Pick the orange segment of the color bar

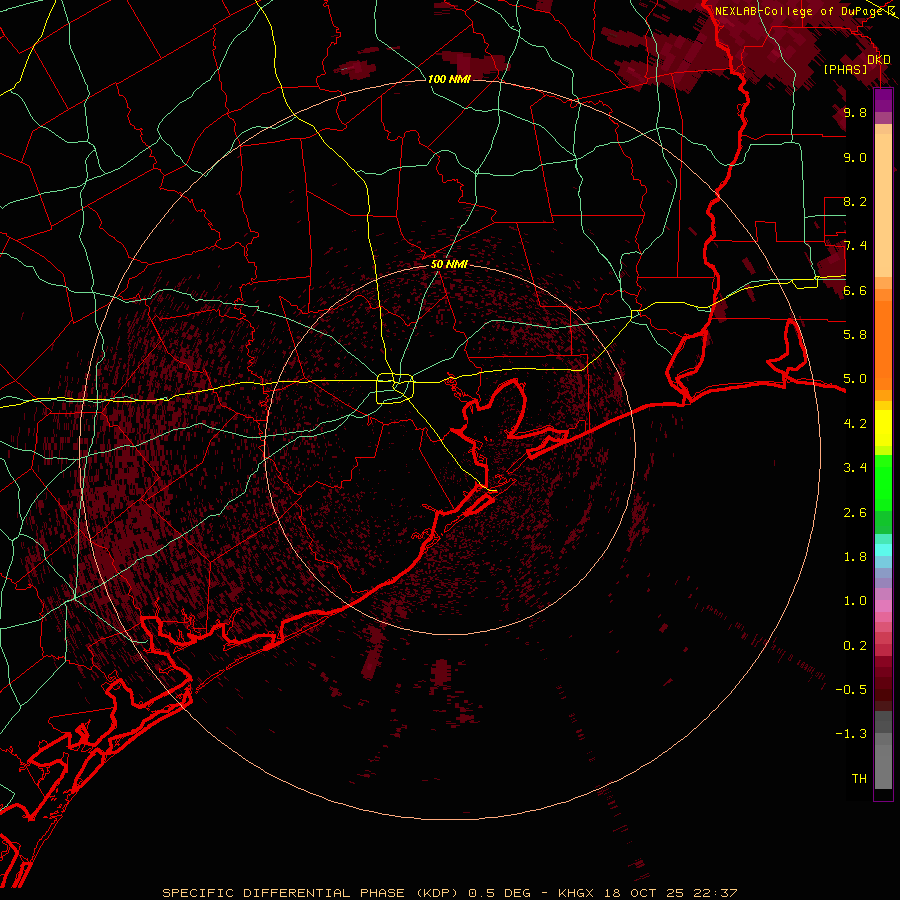pyautogui.click(x=883, y=344)
